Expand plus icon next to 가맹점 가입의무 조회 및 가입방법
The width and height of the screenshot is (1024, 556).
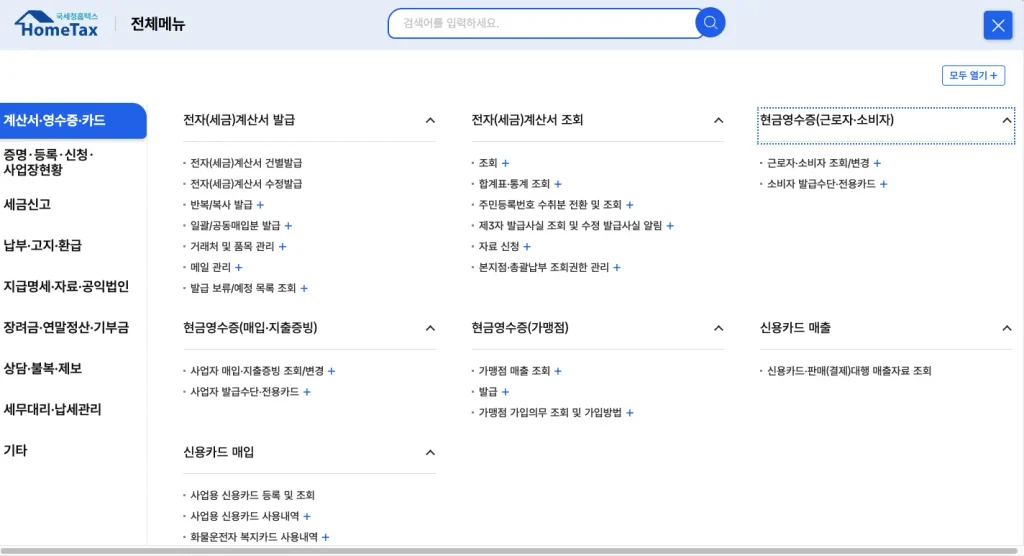(x=630, y=412)
